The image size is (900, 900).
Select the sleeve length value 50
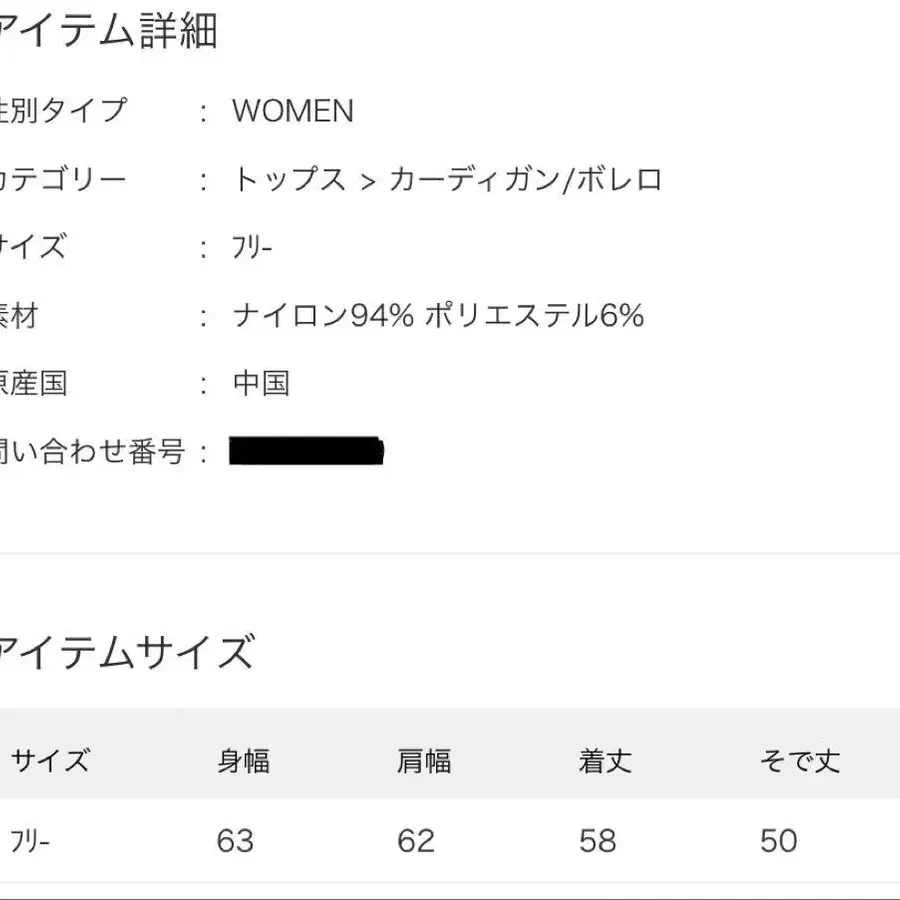pyautogui.click(x=778, y=841)
